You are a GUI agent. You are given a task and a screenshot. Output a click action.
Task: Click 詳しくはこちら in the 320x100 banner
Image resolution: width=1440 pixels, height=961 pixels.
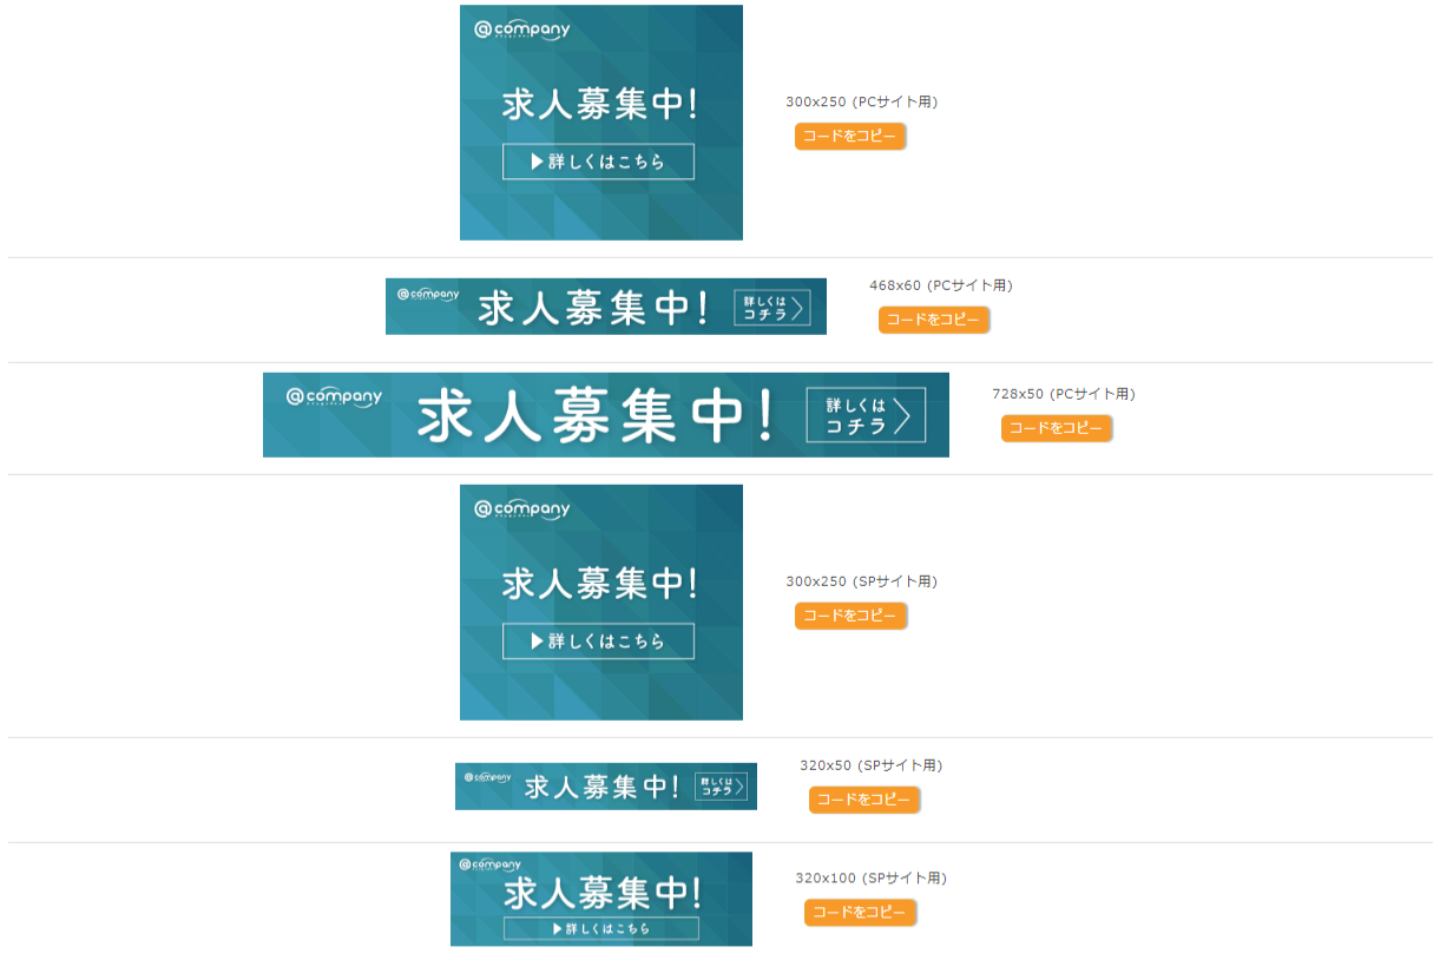[x=601, y=929]
